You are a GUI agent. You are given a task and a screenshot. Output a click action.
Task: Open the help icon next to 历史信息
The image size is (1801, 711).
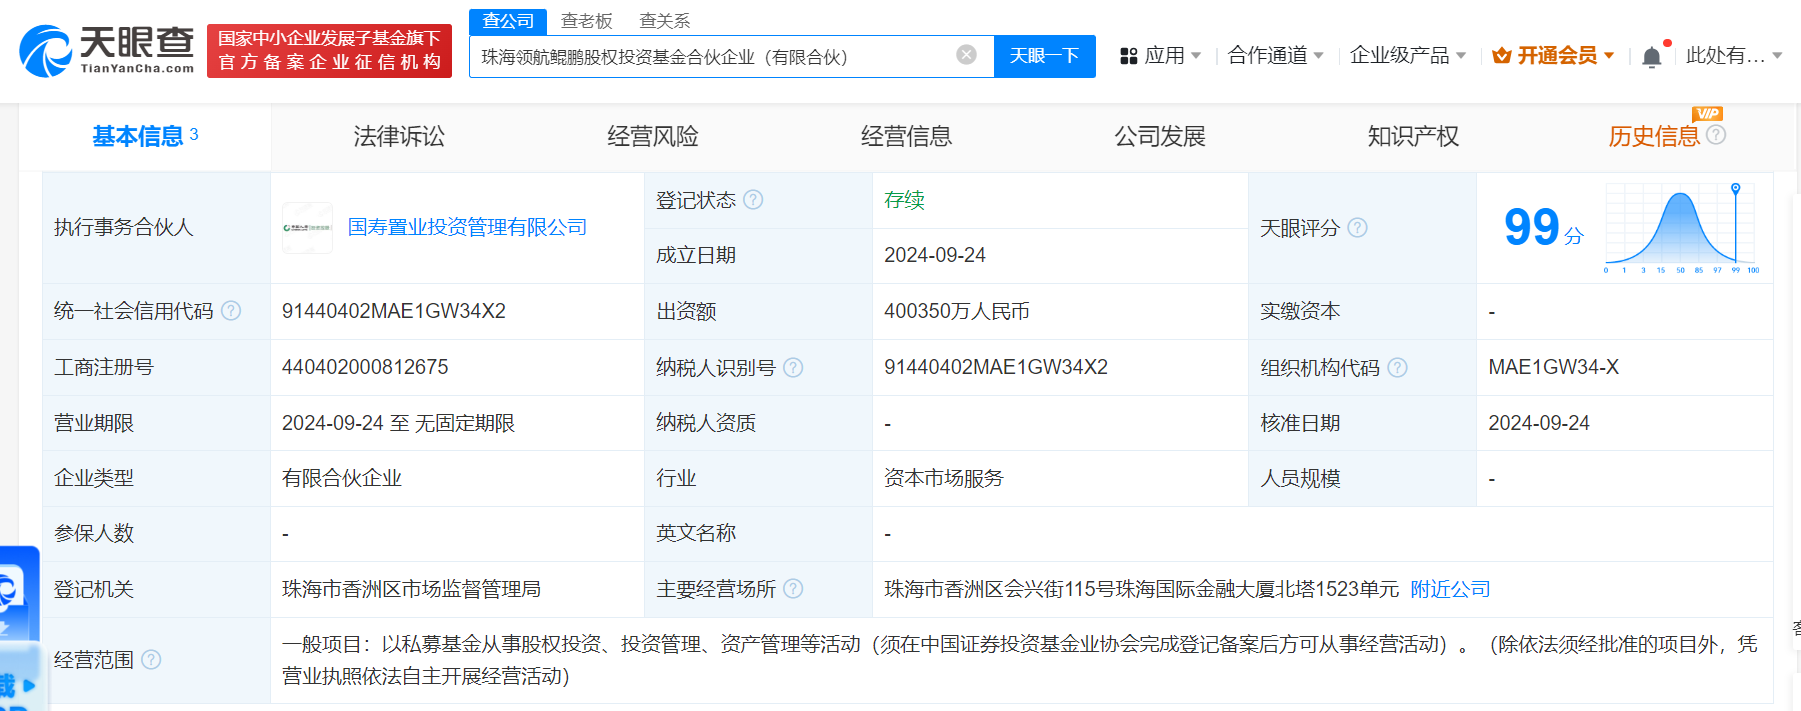point(1716,134)
